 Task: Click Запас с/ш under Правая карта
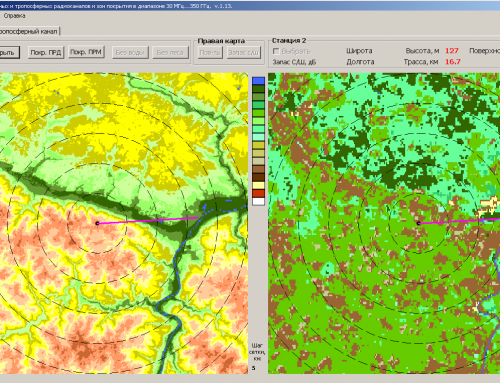tap(244, 52)
